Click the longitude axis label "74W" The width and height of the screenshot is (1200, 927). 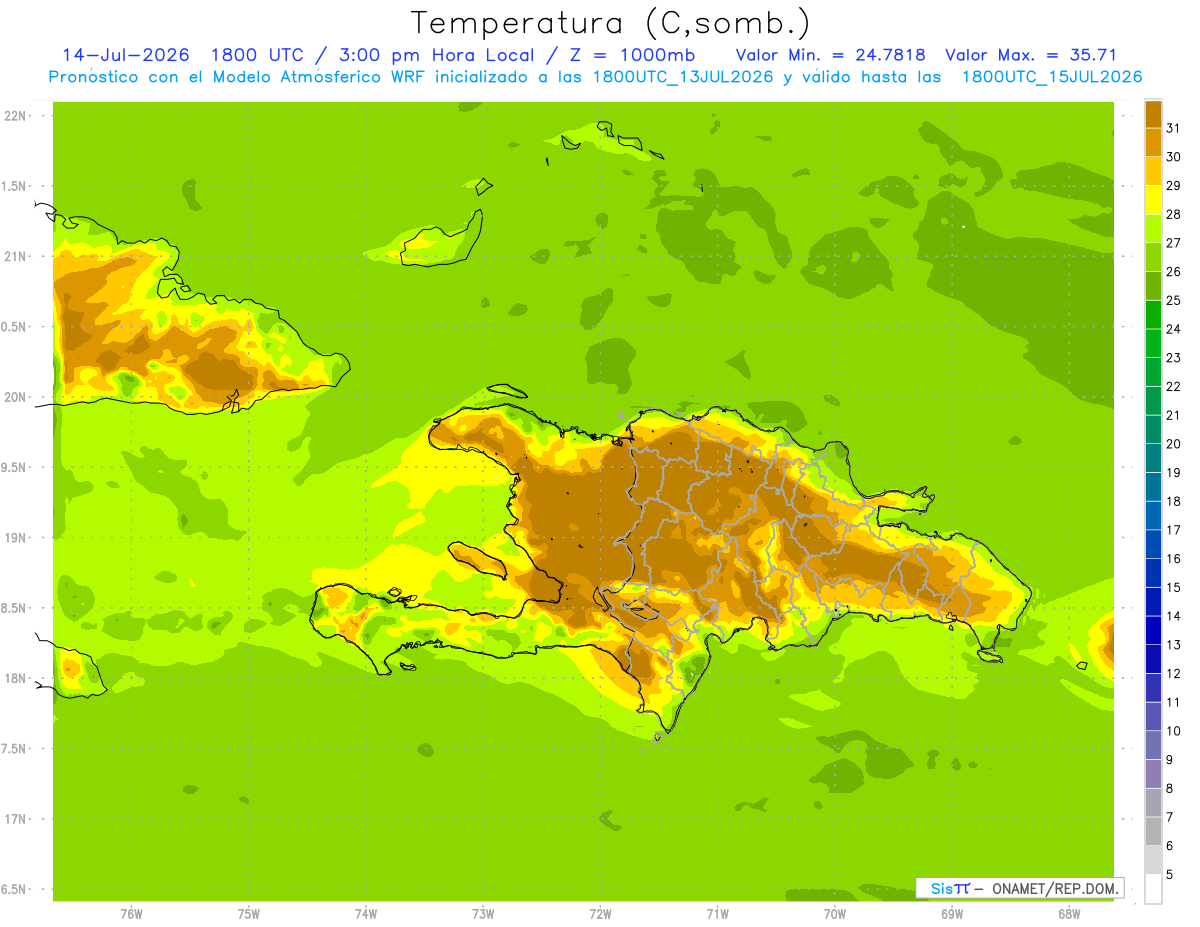pos(366,914)
